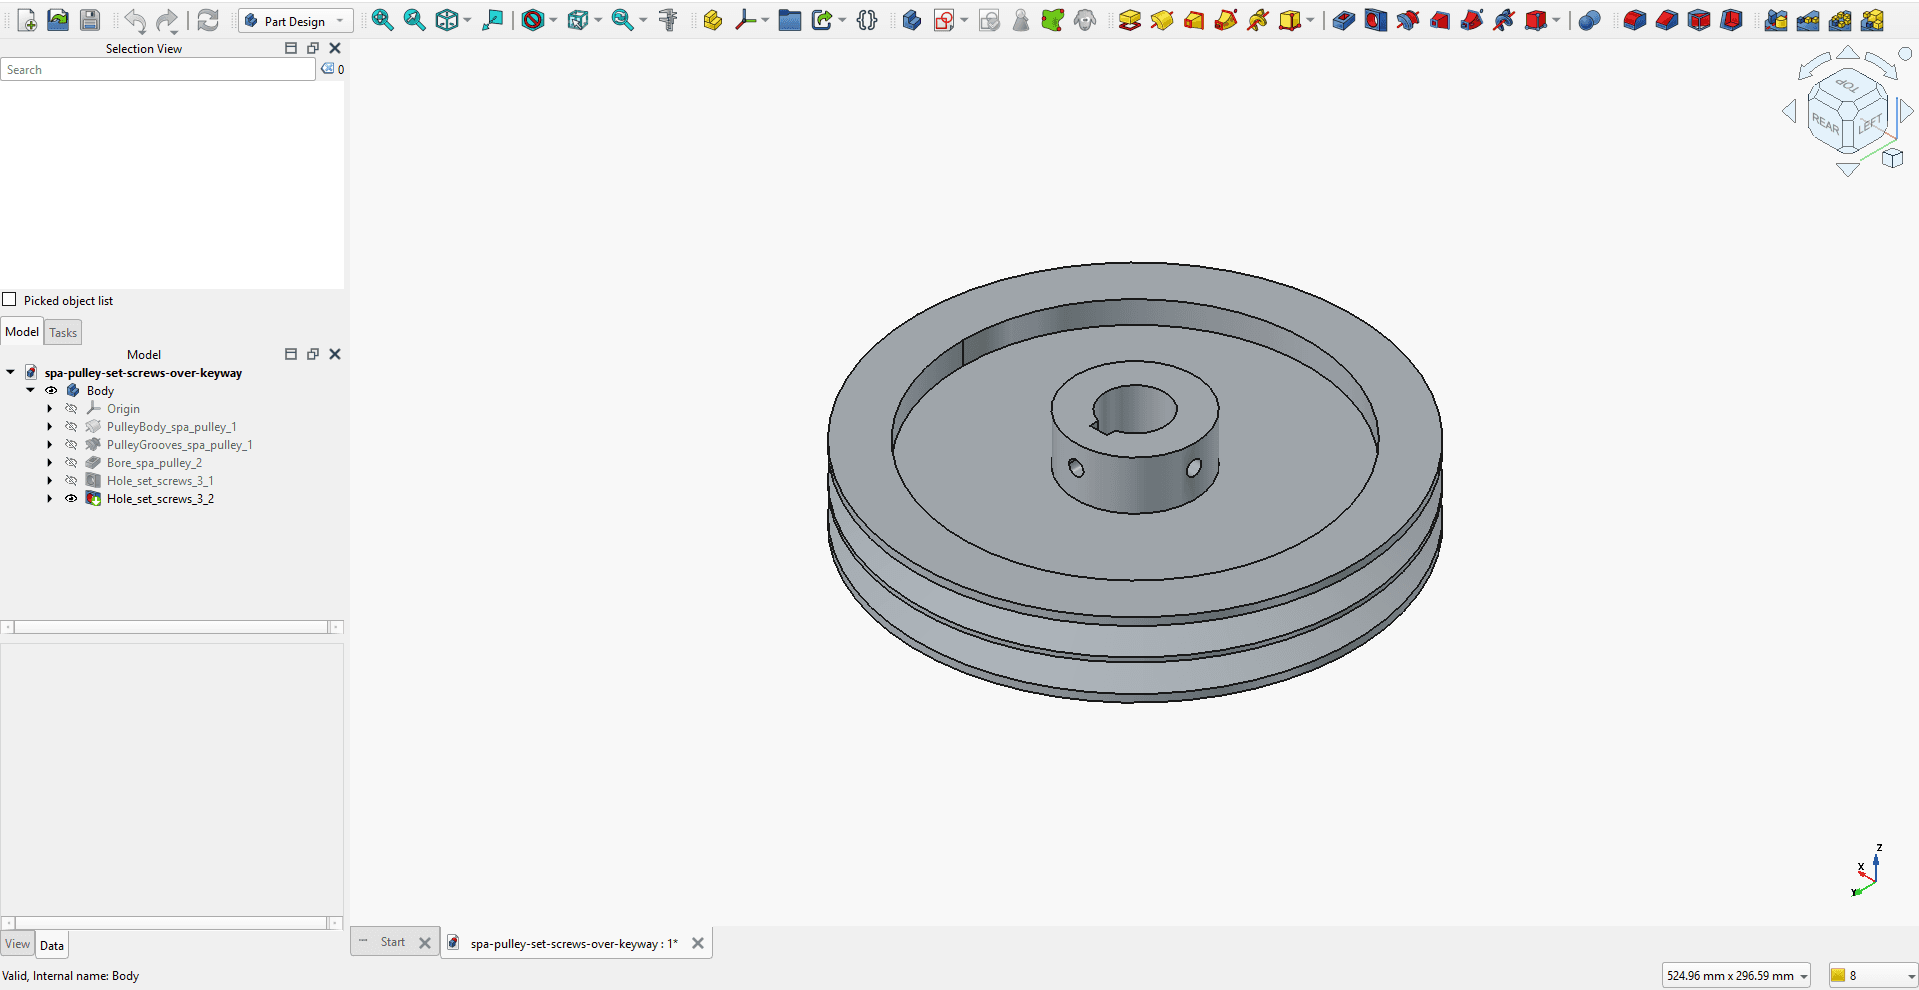The image size is (1919, 990).
Task: Select the Revolution tool
Action: tap(1162, 20)
